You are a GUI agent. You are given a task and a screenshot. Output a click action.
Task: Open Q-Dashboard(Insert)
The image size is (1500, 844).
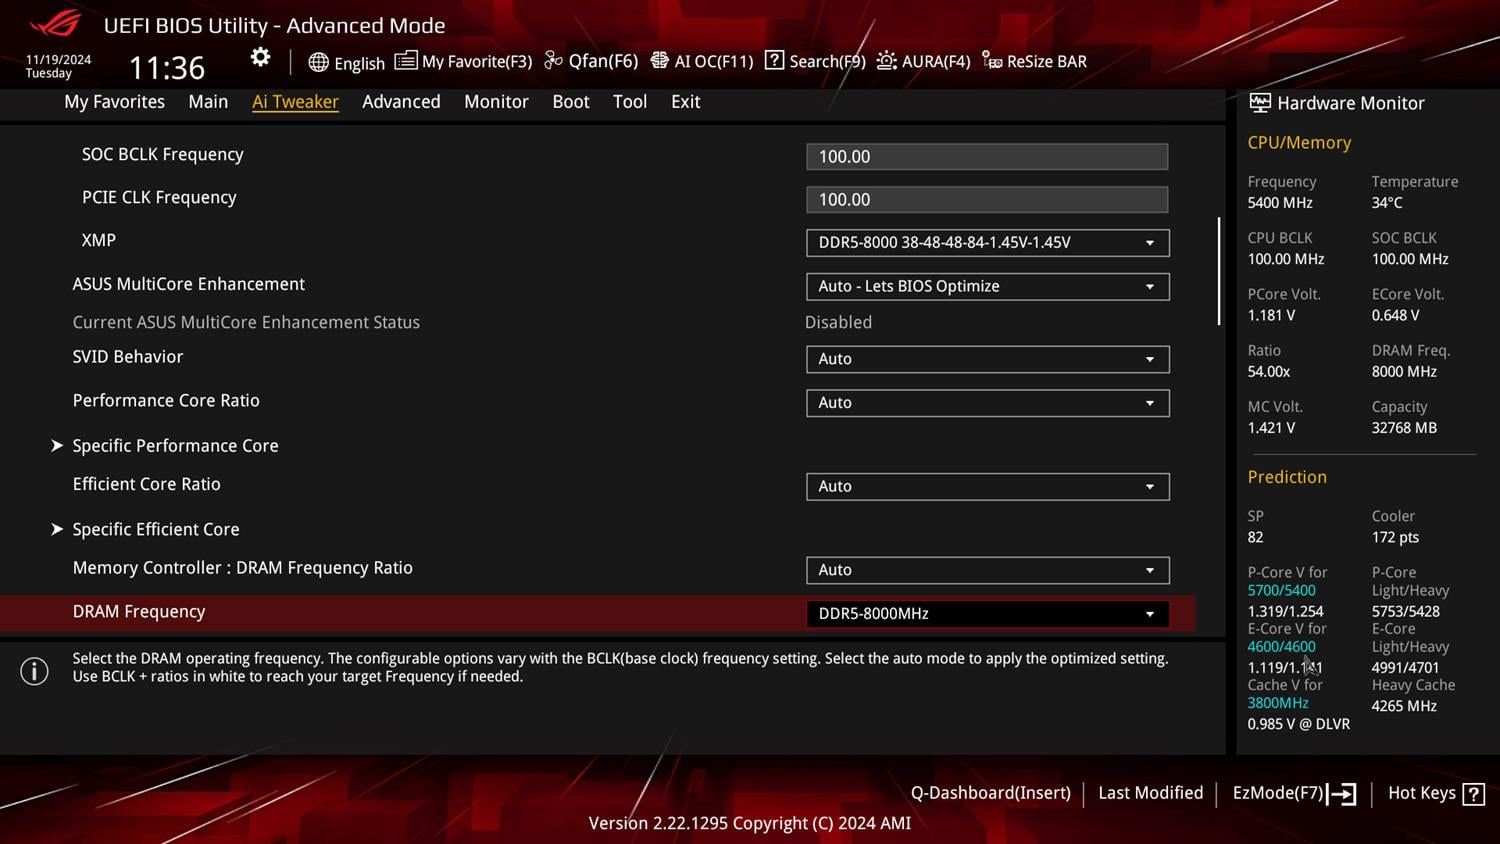[x=990, y=793]
